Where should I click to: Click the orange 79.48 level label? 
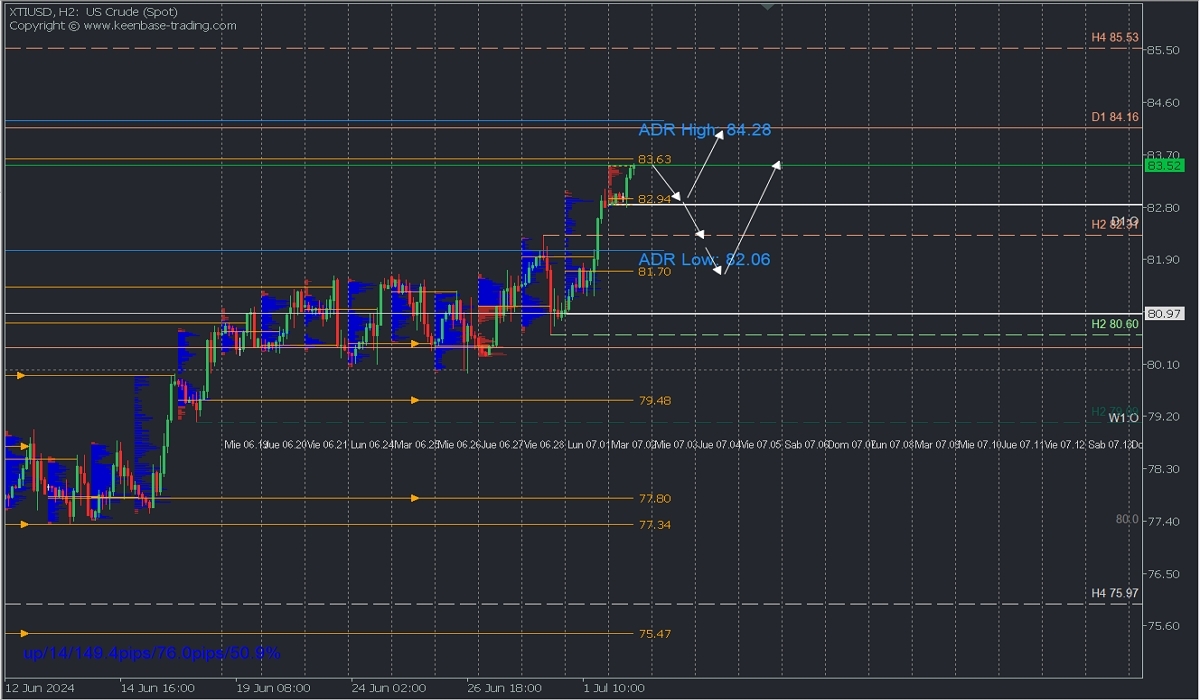pos(654,400)
